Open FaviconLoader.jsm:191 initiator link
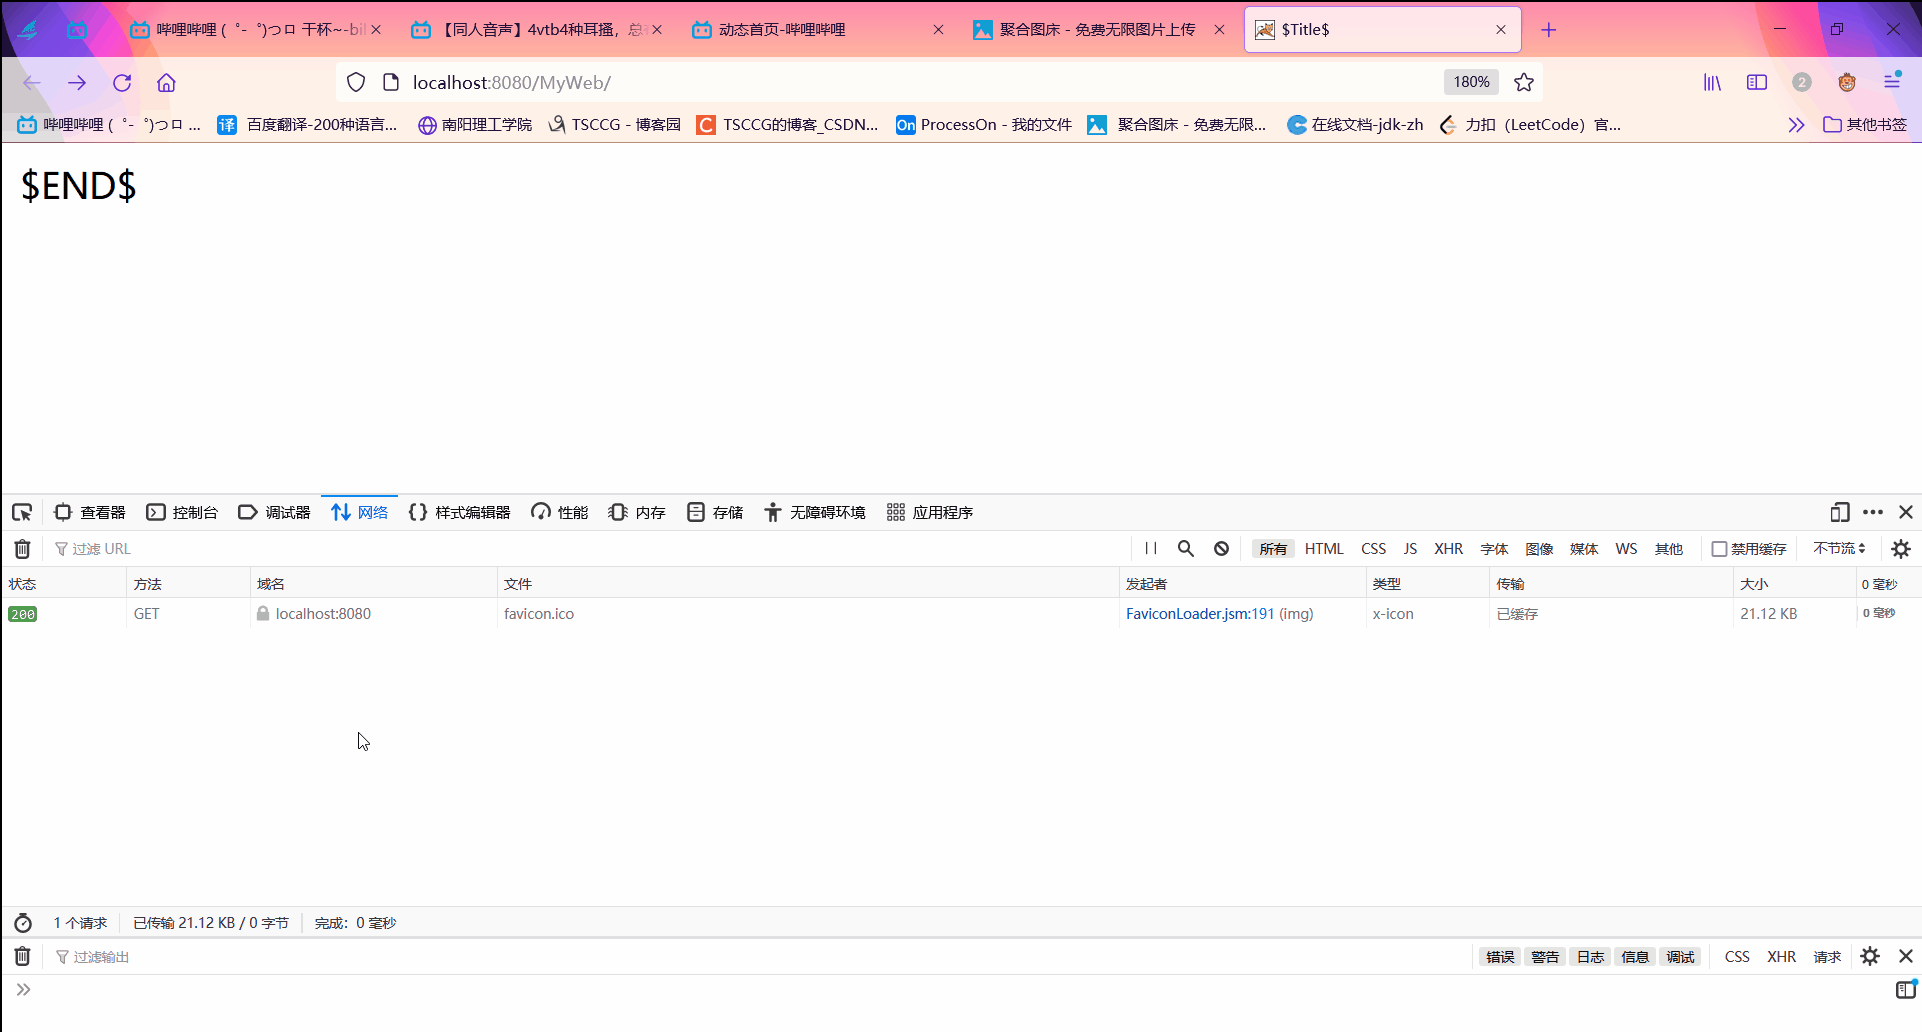The height and width of the screenshot is (1032, 1922). 1200,614
